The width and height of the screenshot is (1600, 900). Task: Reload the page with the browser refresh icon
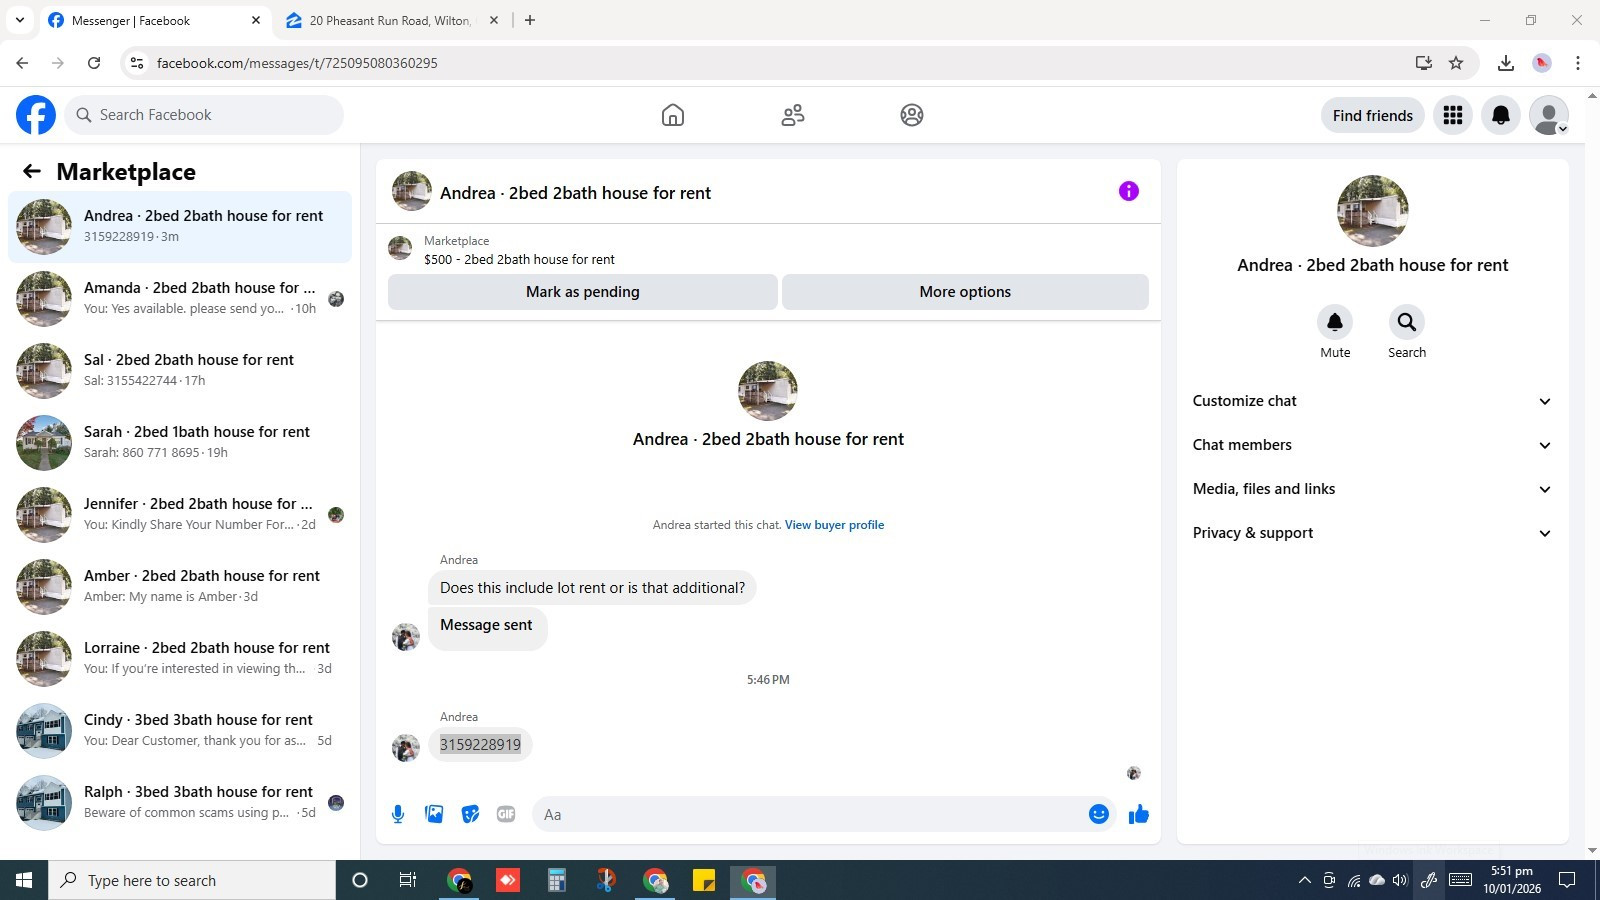coord(94,63)
